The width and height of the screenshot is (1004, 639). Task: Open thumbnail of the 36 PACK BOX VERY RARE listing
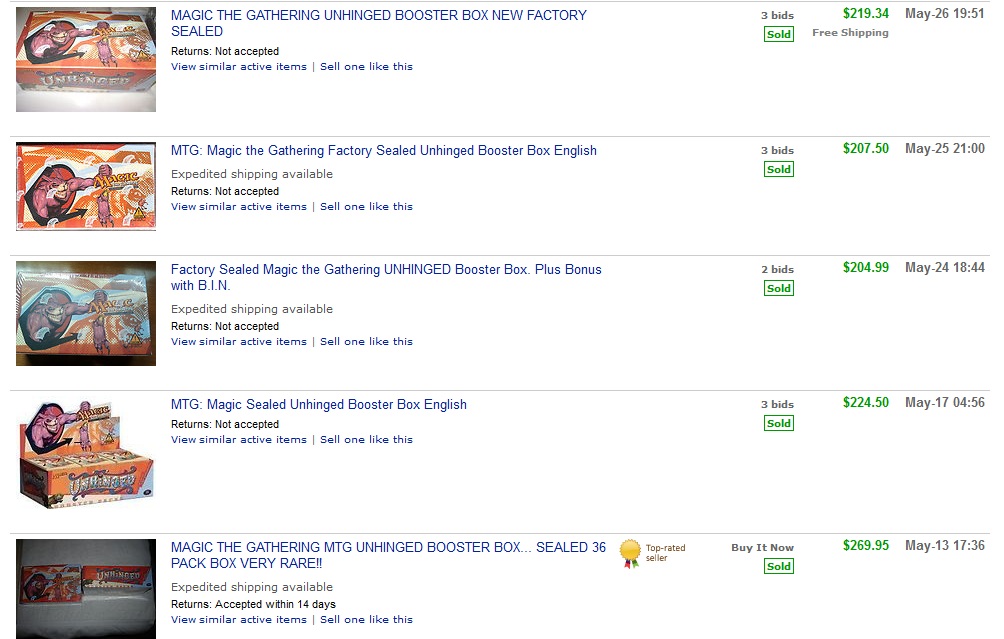click(x=86, y=588)
